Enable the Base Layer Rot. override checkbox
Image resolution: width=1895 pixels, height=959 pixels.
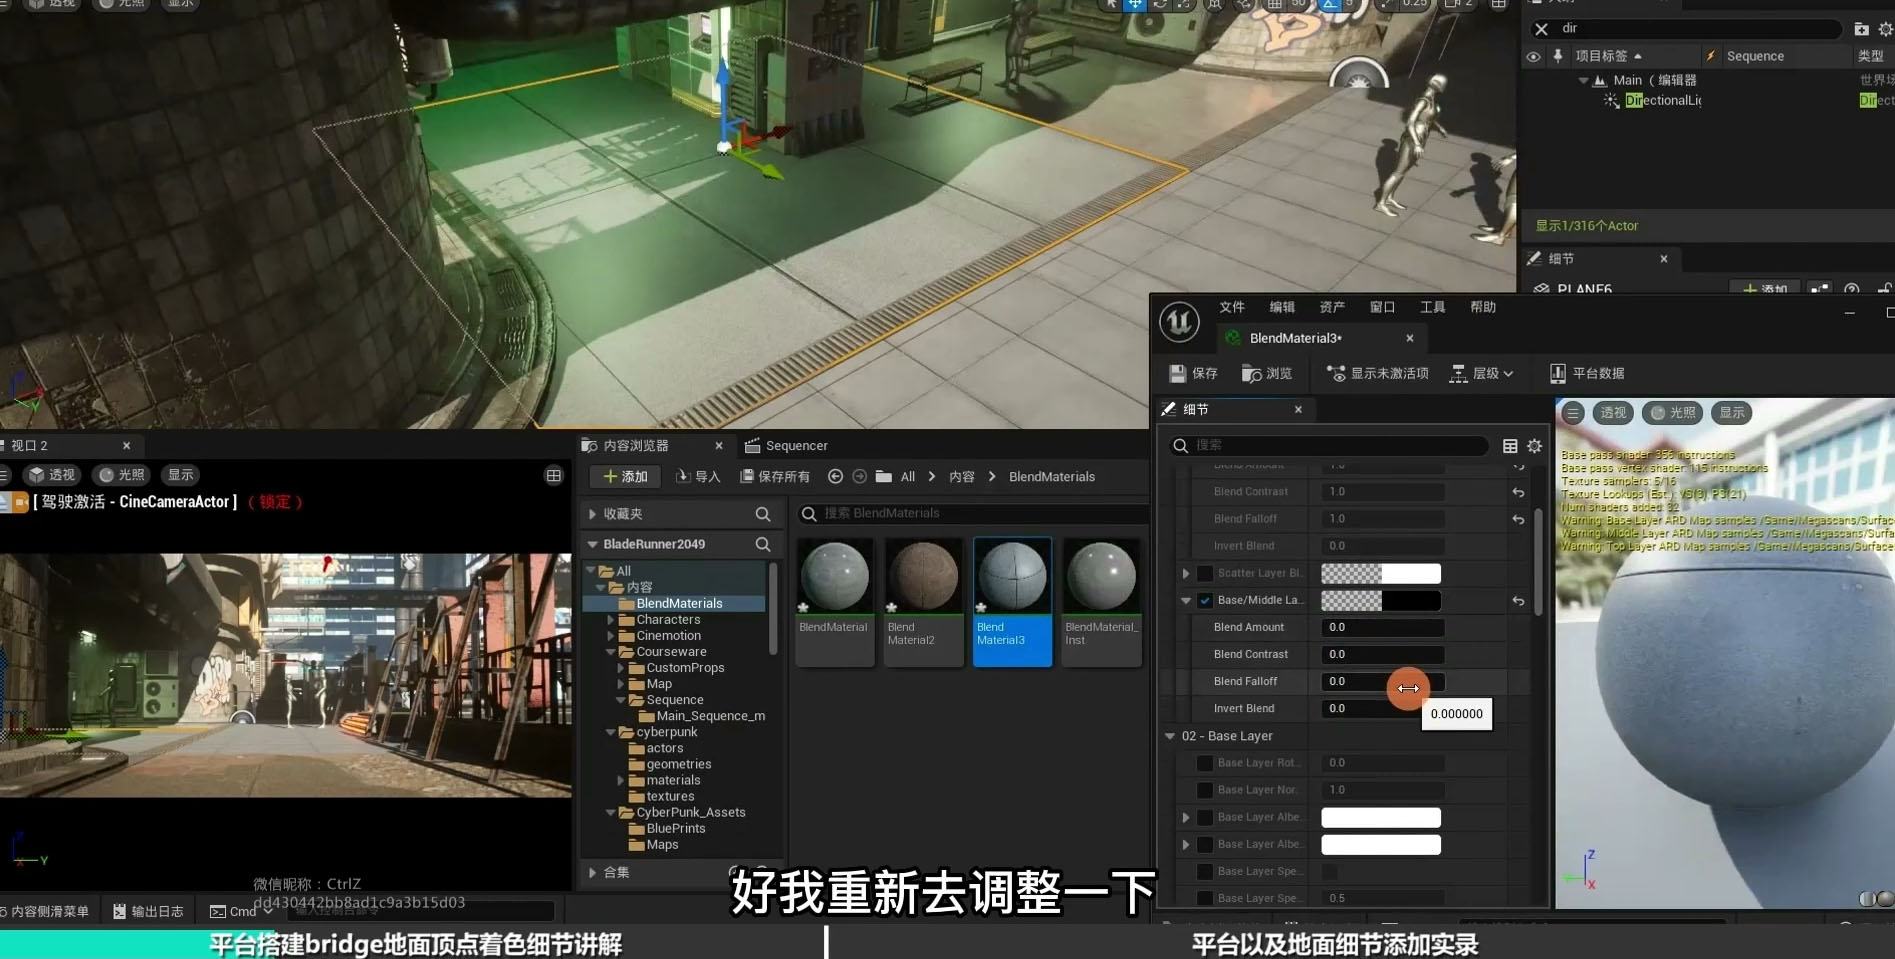point(1205,763)
